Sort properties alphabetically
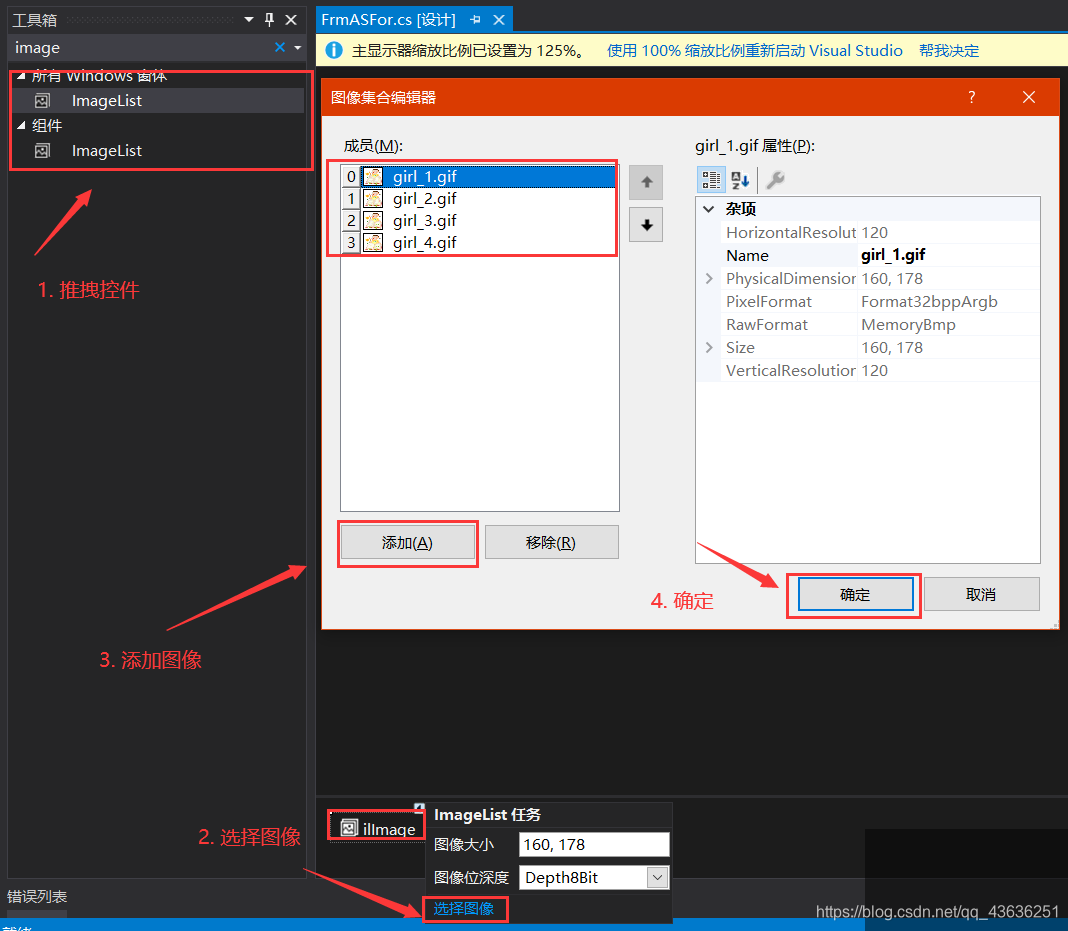 [740, 180]
